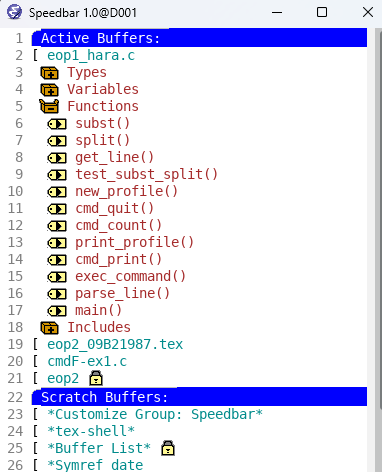The image size is (382, 472).
Task: Switch to the eop2 buffer
Action: click(x=63, y=378)
